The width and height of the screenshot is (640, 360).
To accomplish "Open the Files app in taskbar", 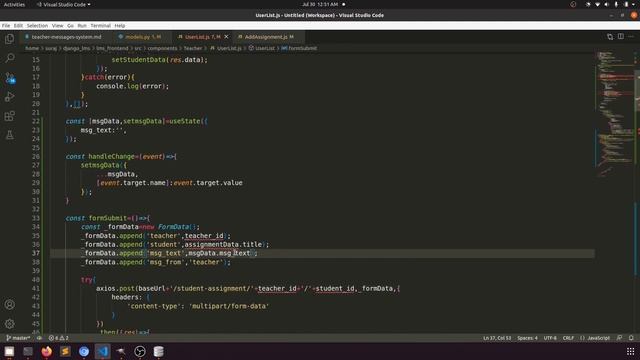I will click(x=9, y=351).
